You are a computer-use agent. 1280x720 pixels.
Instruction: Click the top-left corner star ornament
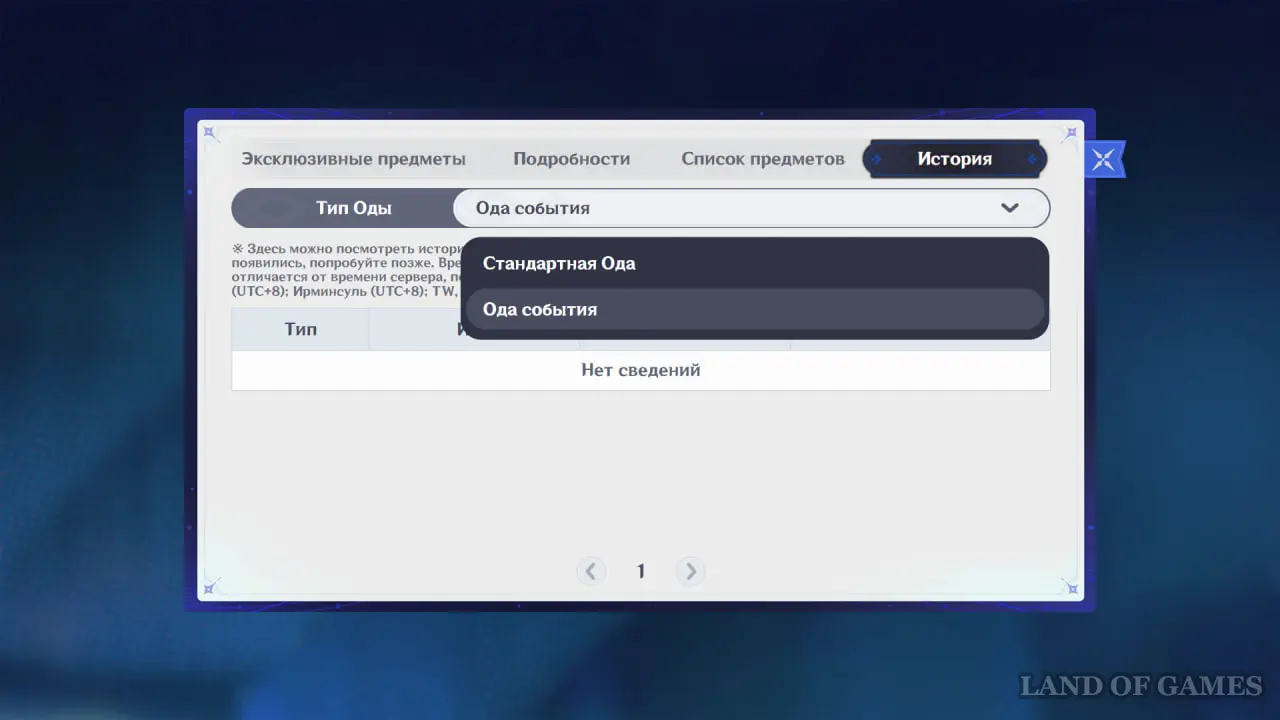point(210,133)
